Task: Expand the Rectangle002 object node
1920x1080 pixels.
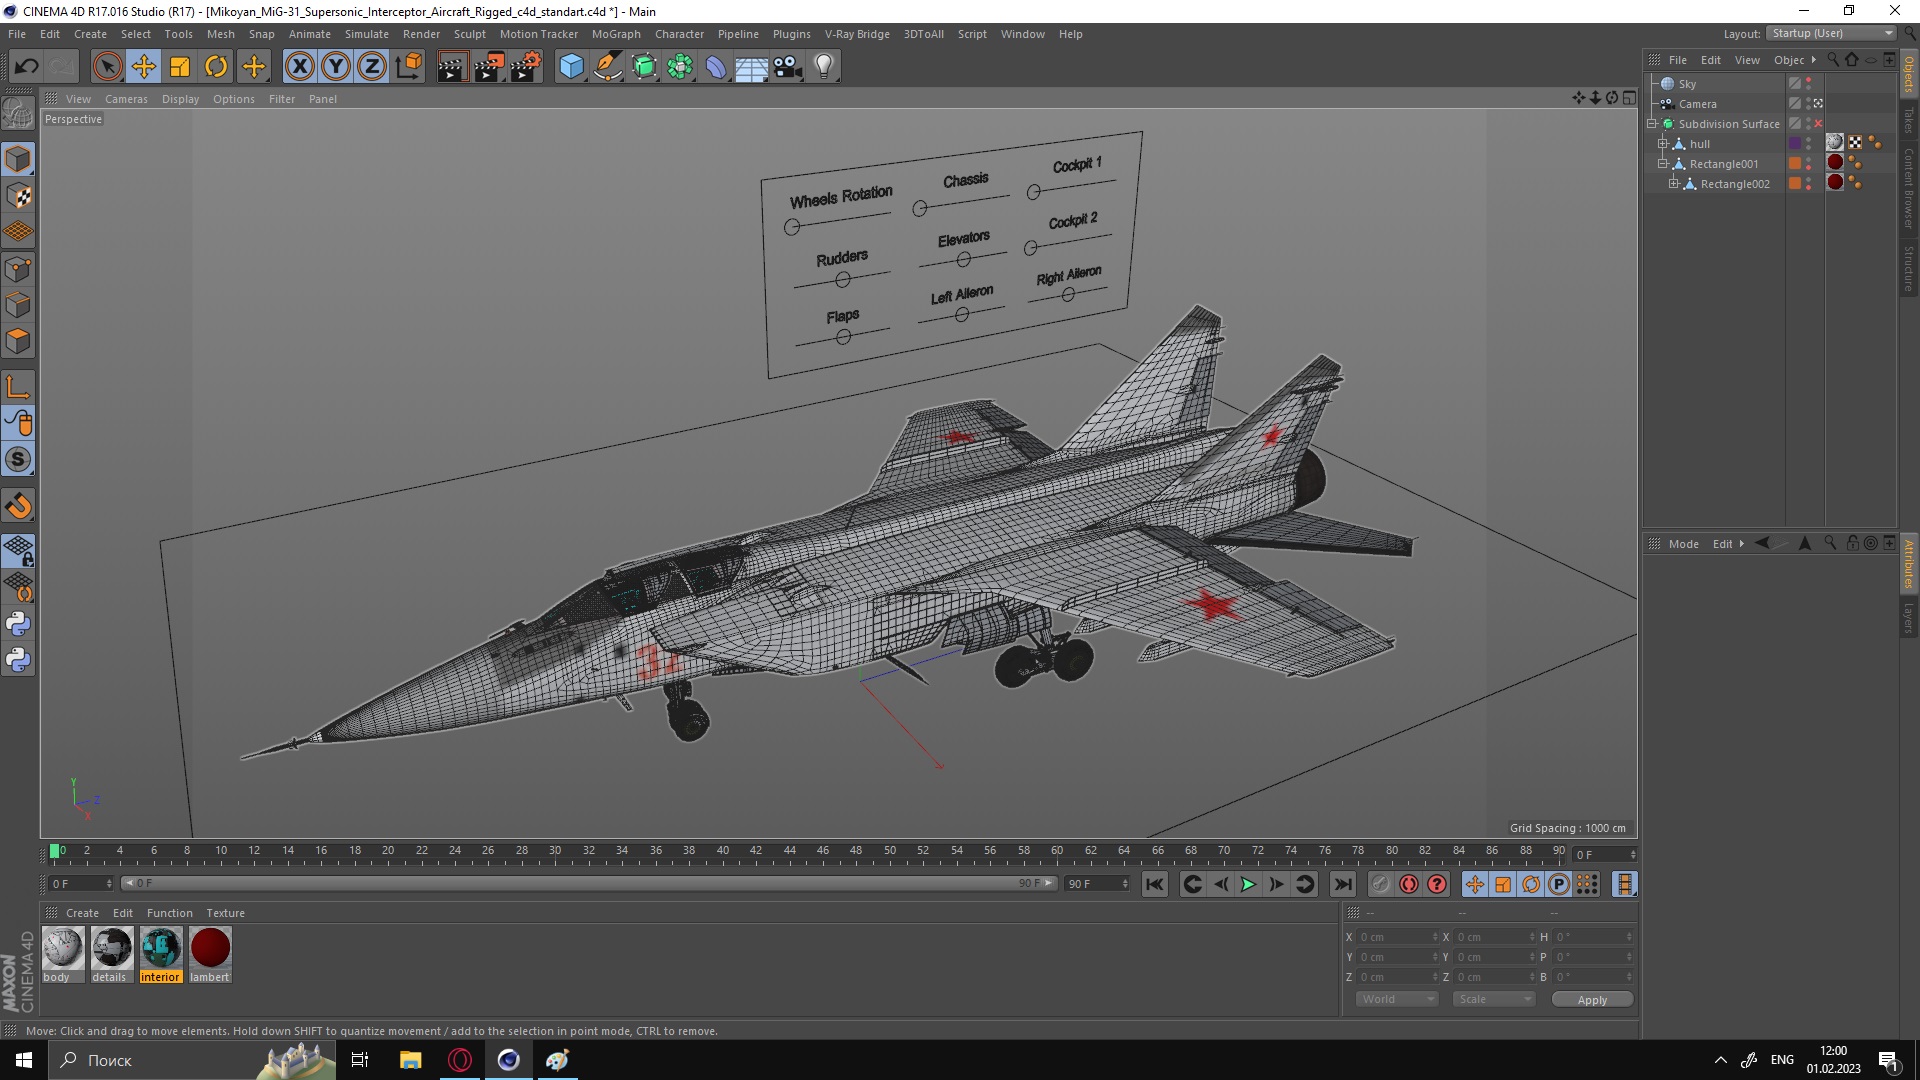Action: (x=1673, y=184)
